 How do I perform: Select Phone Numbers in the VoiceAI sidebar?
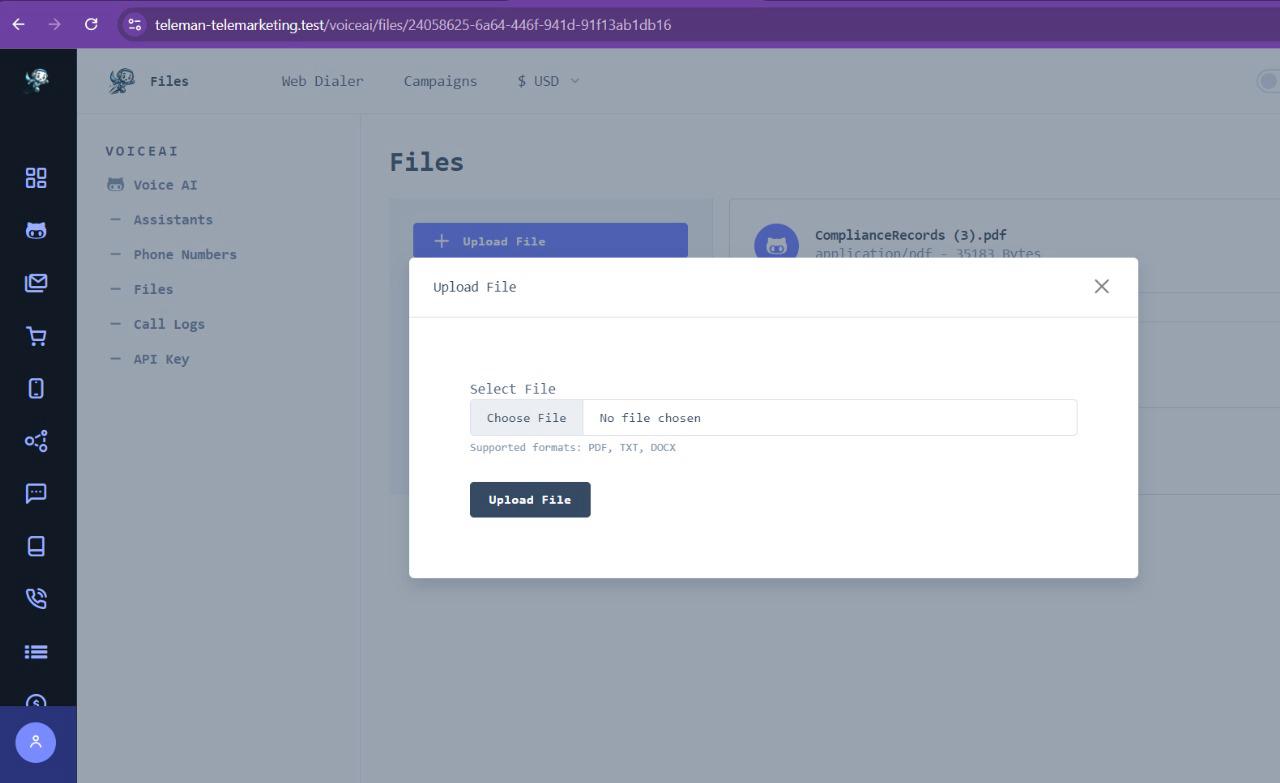(185, 254)
